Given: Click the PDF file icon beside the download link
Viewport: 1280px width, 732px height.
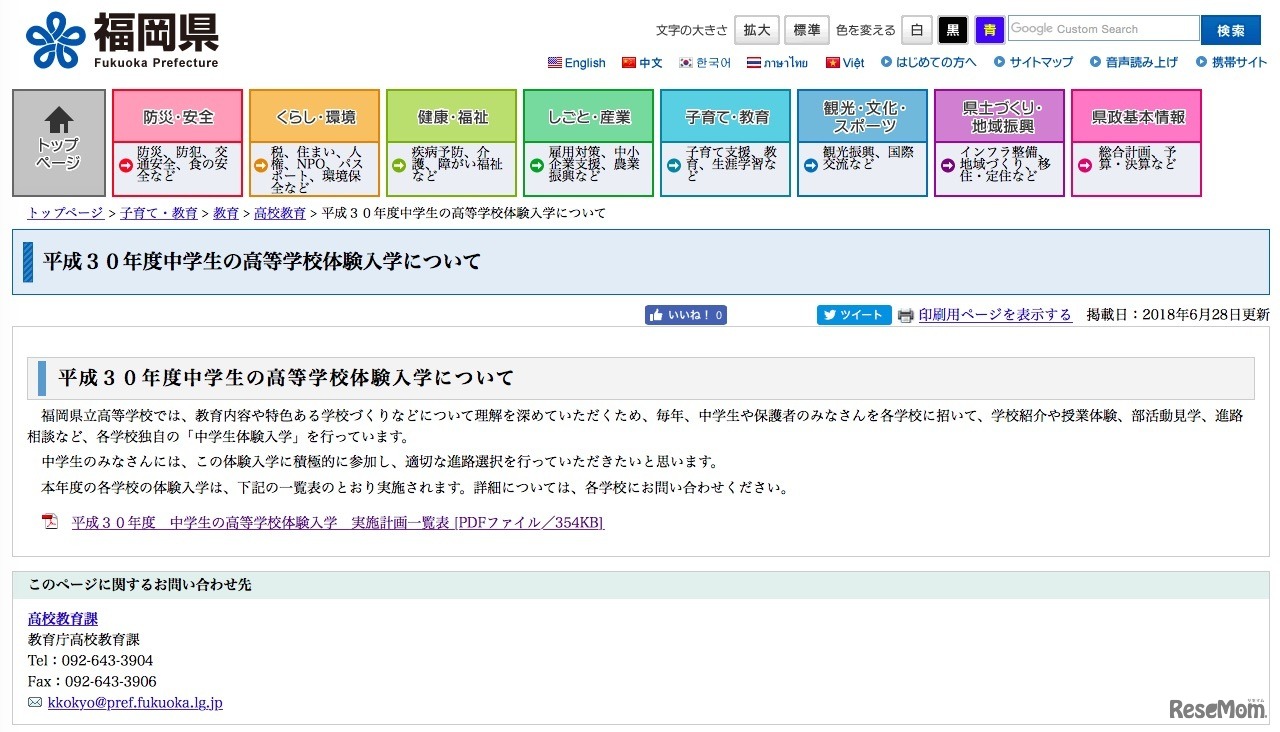Looking at the screenshot, I should [x=51, y=521].
